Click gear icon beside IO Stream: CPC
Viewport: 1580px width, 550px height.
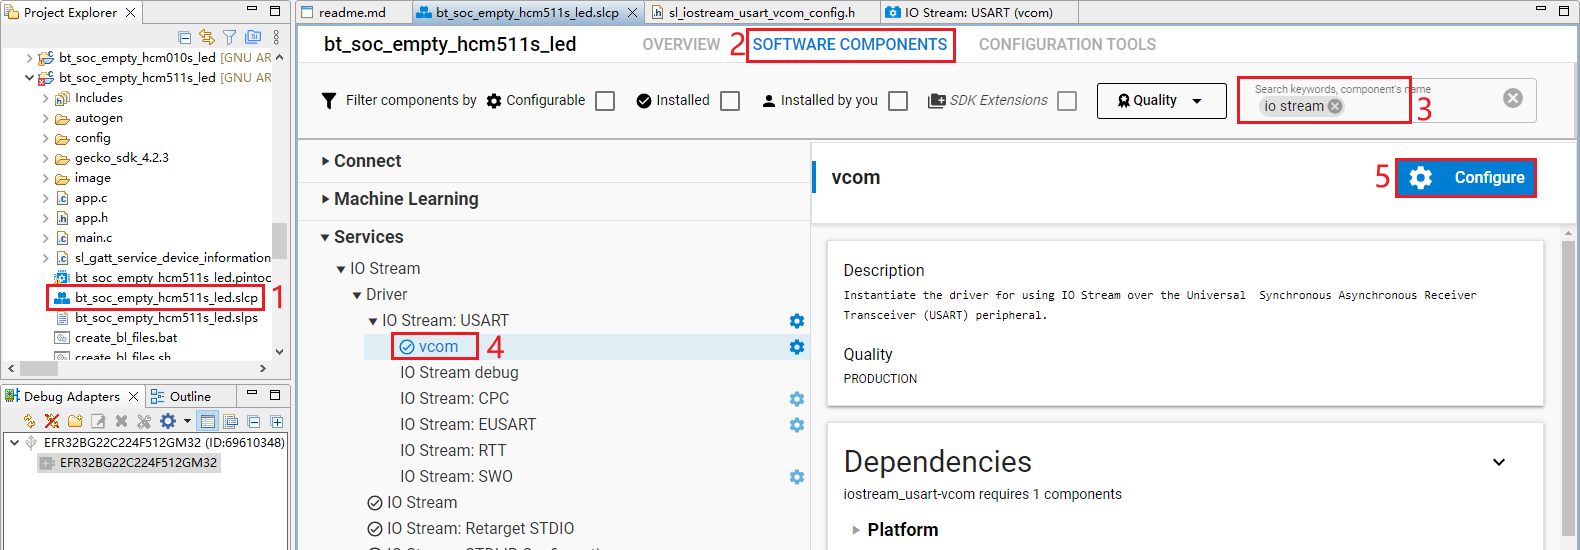pyautogui.click(x=796, y=399)
